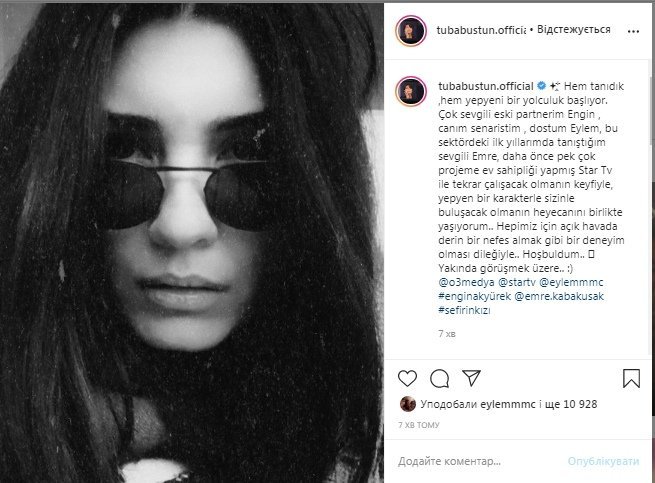The height and width of the screenshot is (483, 655).
Task: Open header profile avatar of tubabustun.official
Action: pos(411,31)
